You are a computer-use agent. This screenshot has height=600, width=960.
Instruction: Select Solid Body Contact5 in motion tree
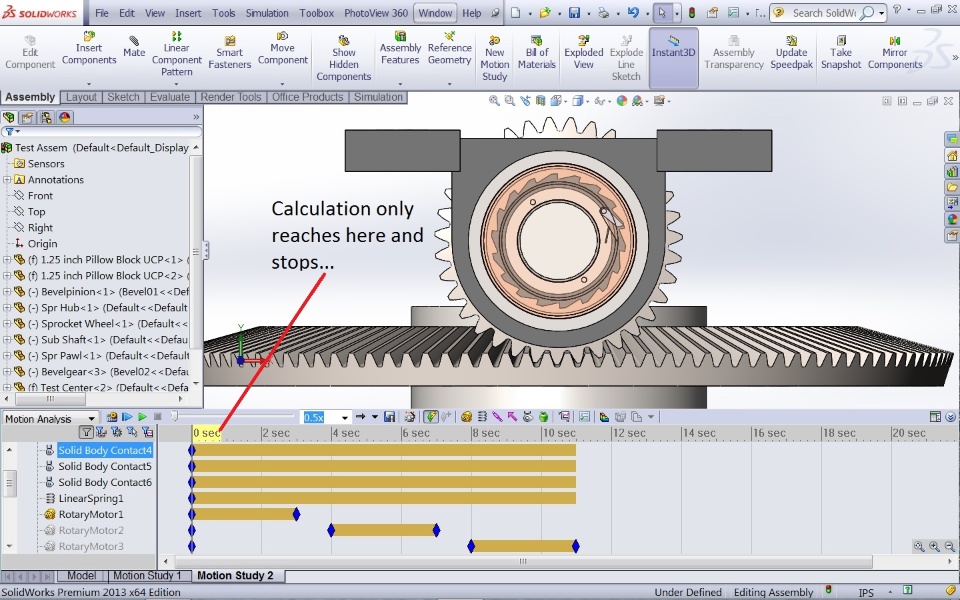[x=105, y=466]
